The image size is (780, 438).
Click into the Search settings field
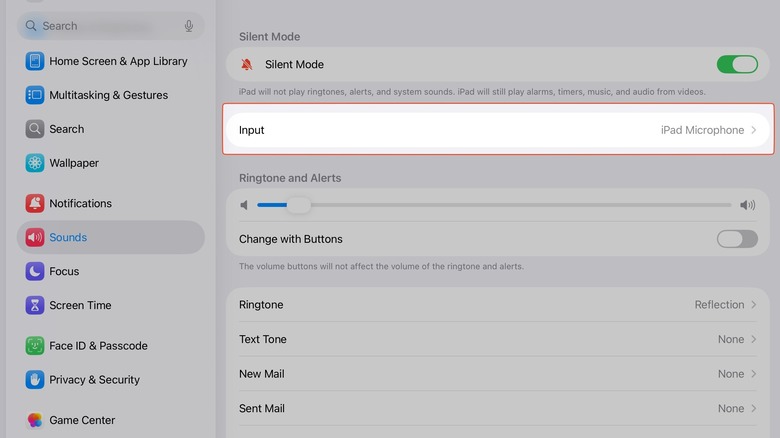click(105, 26)
